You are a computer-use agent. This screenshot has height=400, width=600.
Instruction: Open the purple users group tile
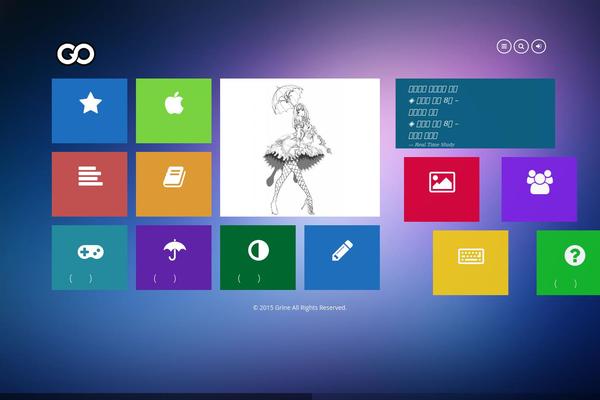click(x=540, y=189)
